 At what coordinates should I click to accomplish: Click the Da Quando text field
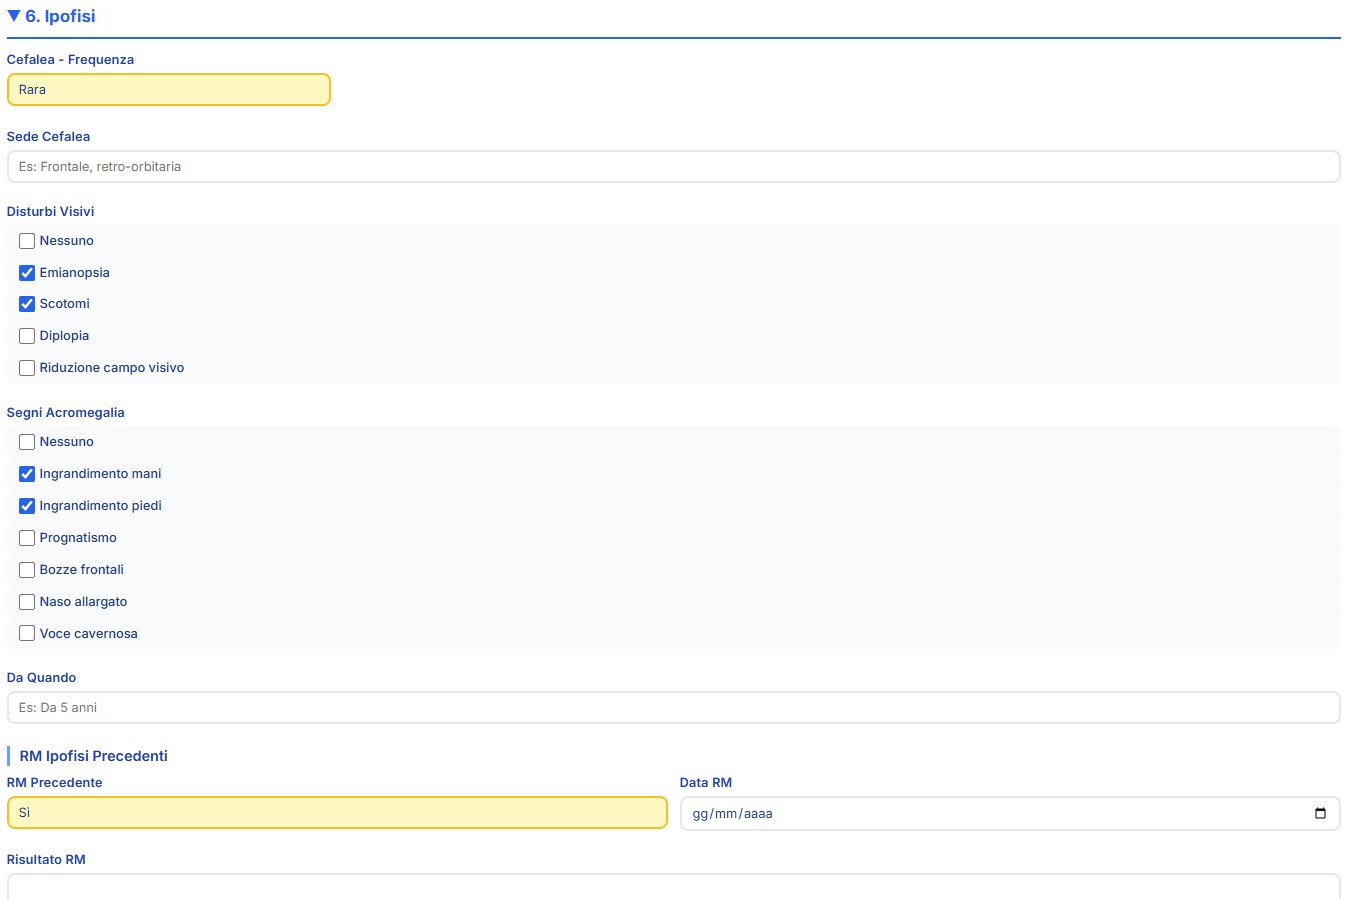point(673,708)
